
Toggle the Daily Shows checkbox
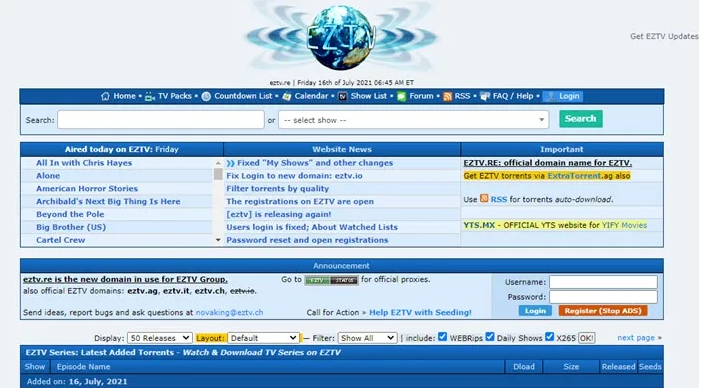(490, 337)
